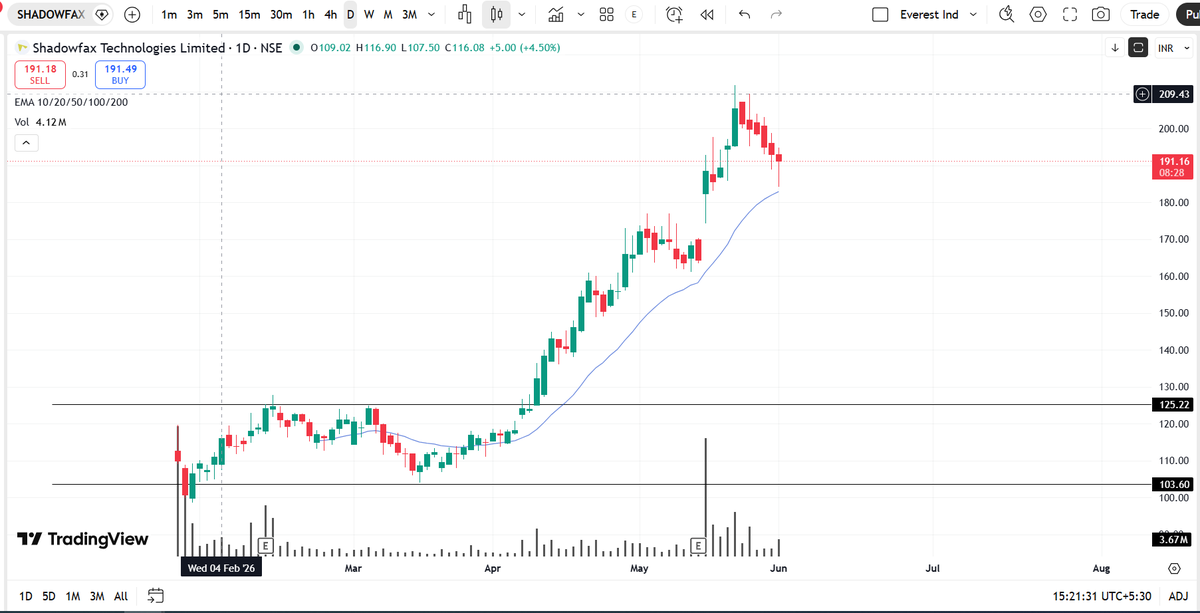Enter fullscreen mode

[x=1069, y=14]
